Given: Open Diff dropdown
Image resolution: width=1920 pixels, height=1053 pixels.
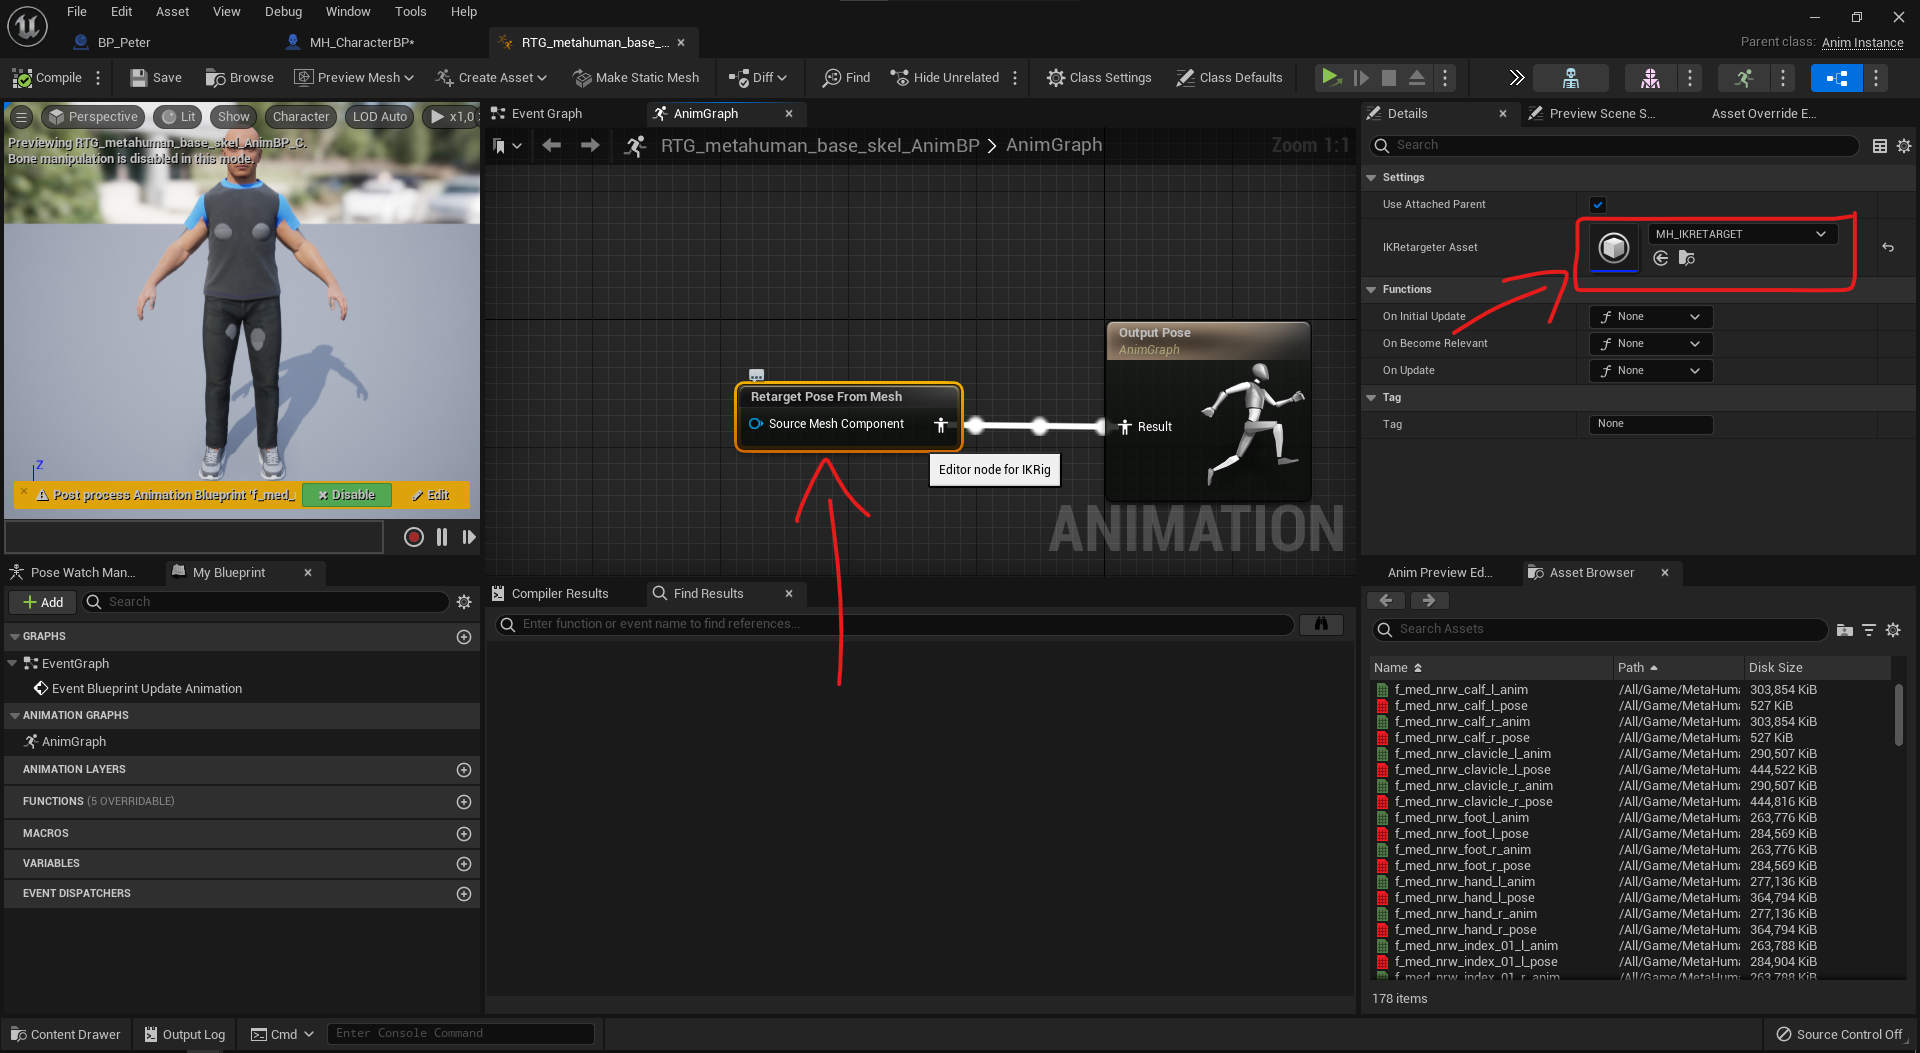Looking at the screenshot, I should [758, 77].
